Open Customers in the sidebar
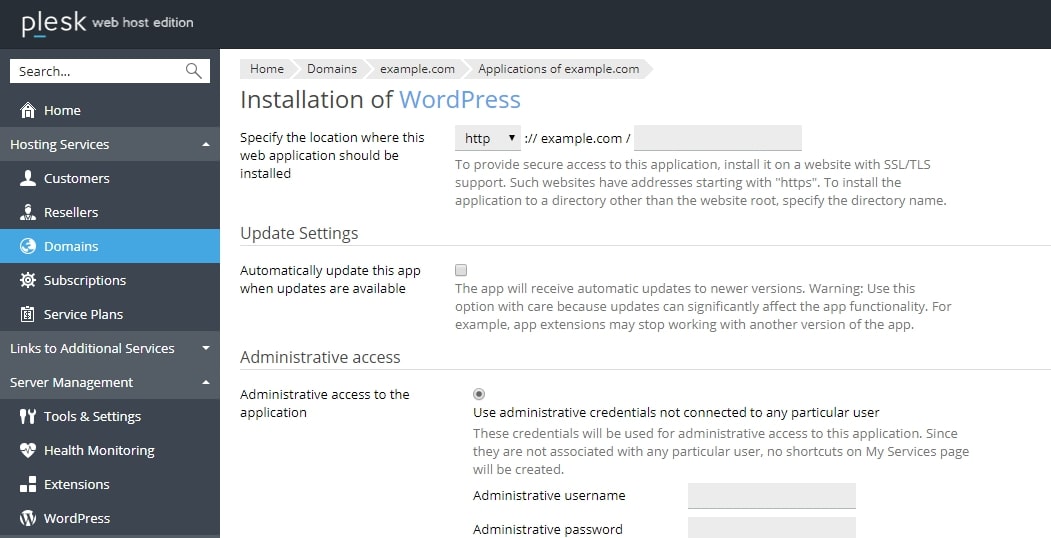Screen dimensions: 1051x538 point(110,178)
